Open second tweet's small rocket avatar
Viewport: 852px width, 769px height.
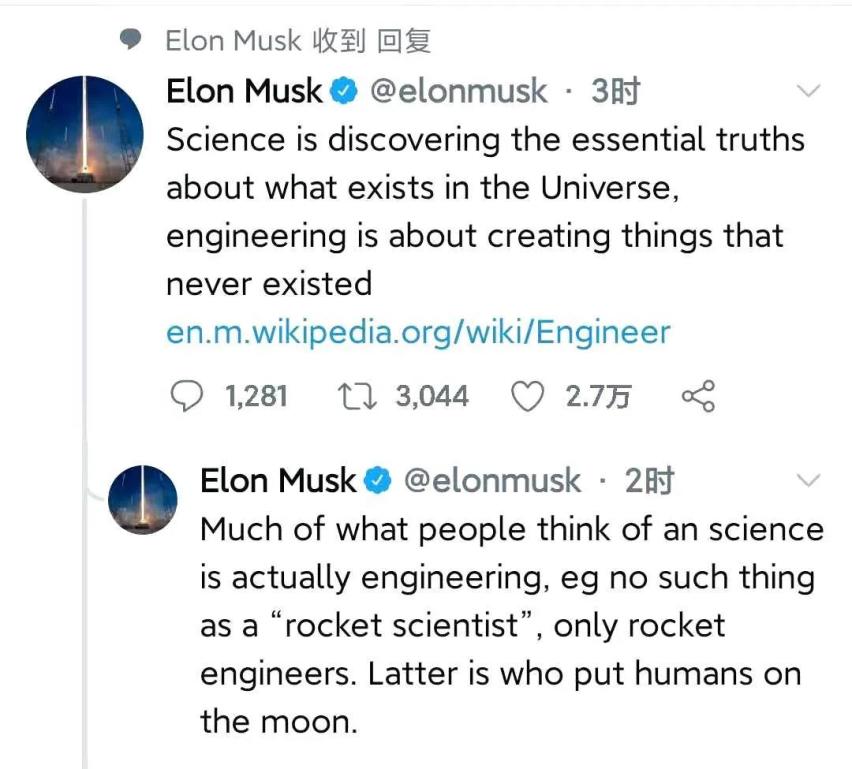(142, 499)
